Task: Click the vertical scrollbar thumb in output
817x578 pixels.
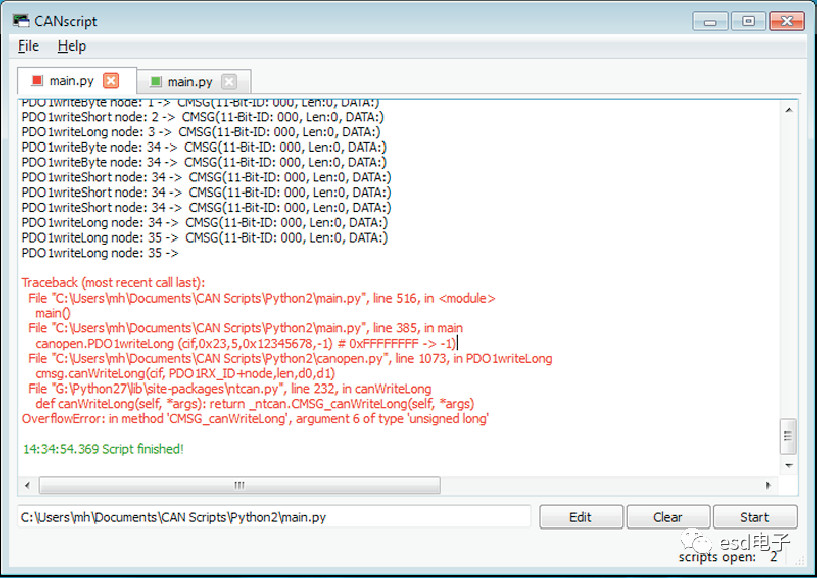Action: [788, 436]
